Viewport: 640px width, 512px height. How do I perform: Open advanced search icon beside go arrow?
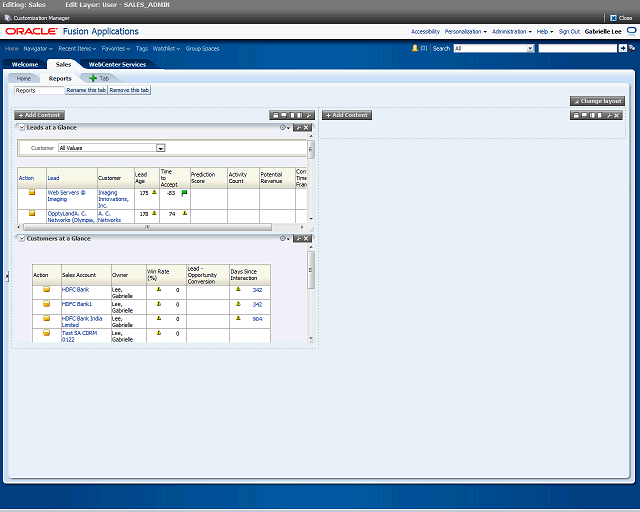632,48
